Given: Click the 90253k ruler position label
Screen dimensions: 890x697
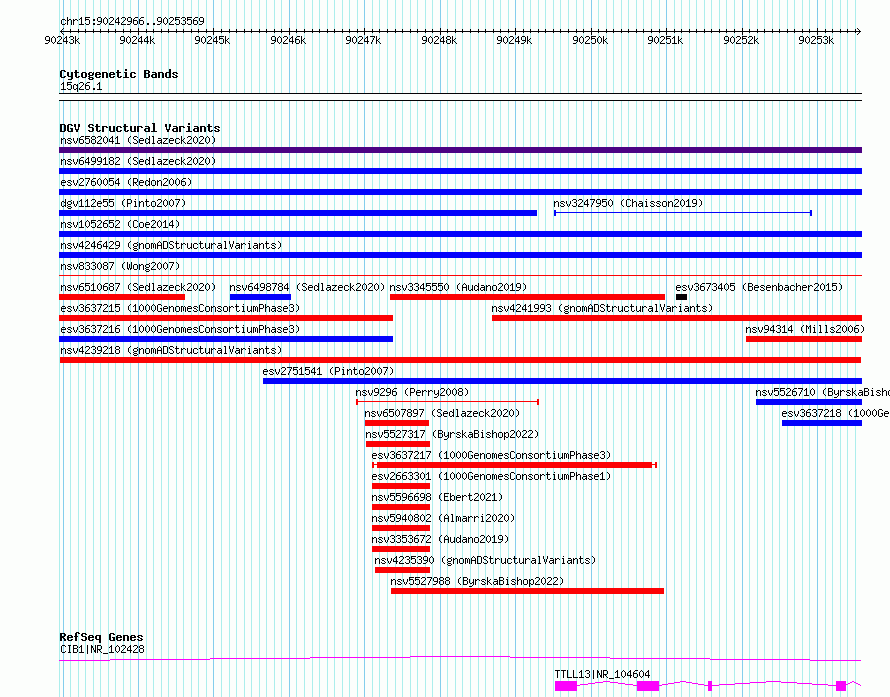Looking at the screenshot, I should click(816, 40).
